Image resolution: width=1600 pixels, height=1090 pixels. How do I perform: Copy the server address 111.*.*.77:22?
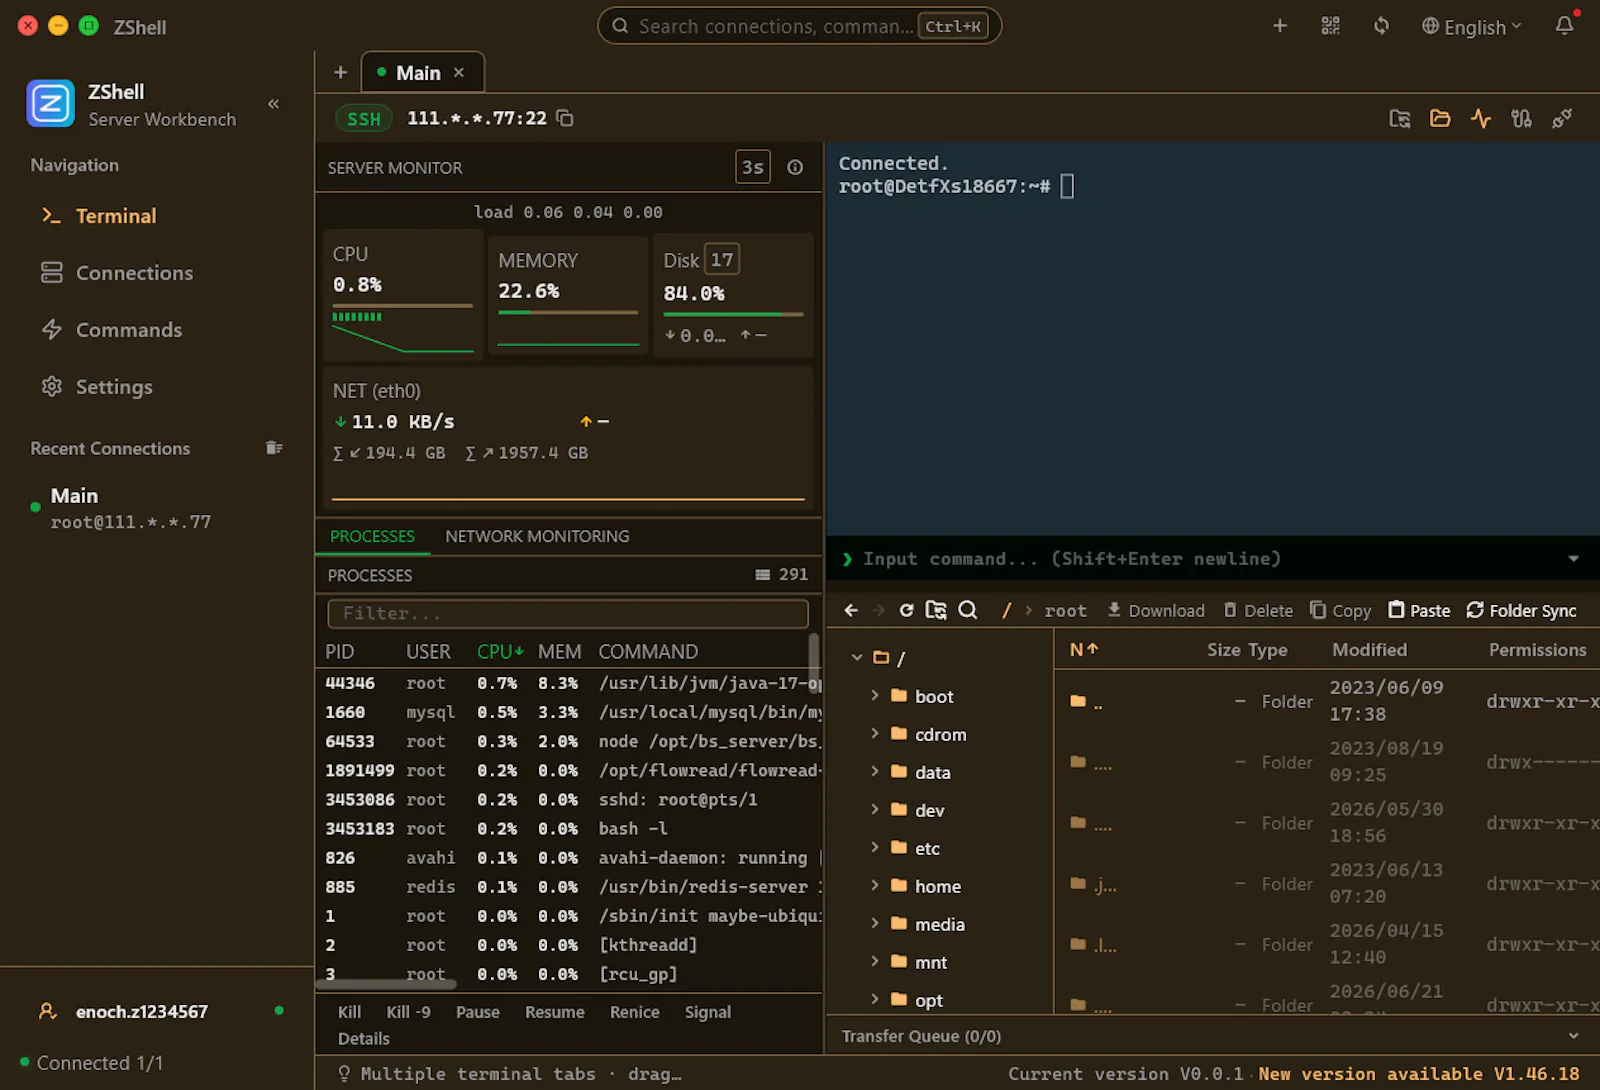point(565,118)
